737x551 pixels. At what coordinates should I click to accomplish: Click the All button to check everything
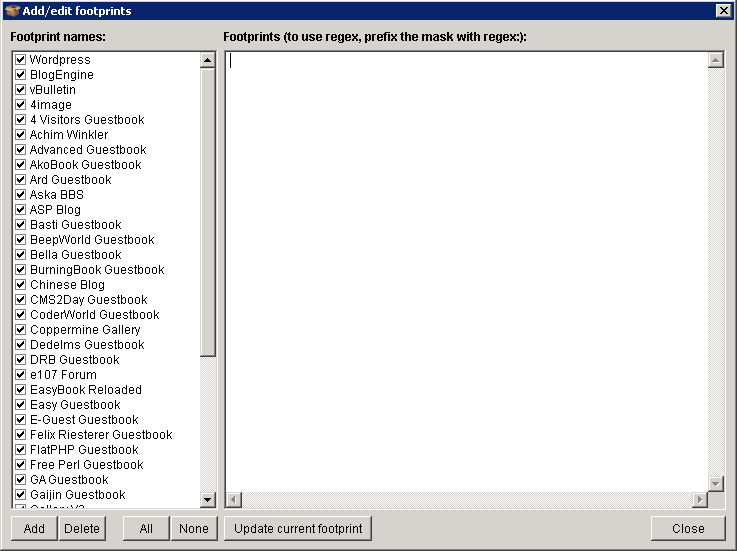(146, 529)
